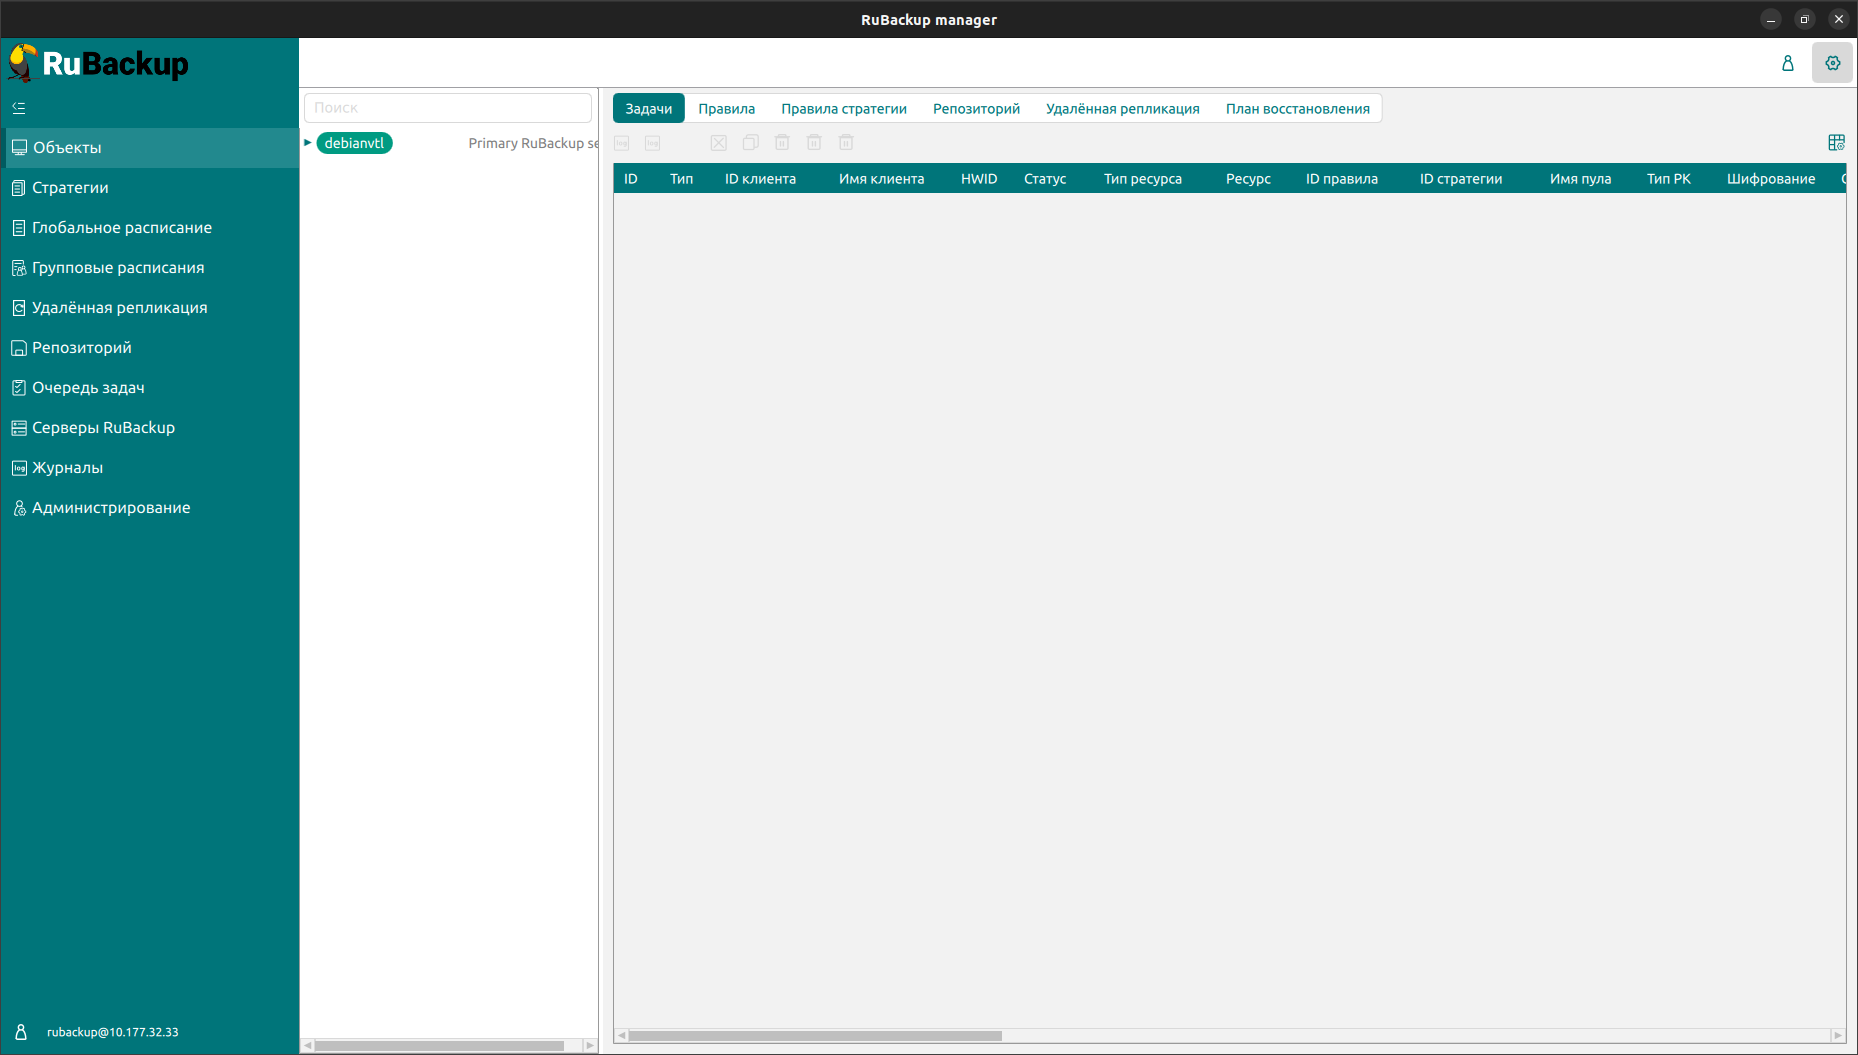1858x1055 pixels.
Task: Click the horizontal scrollbar under tasks table
Action: coord(815,1036)
